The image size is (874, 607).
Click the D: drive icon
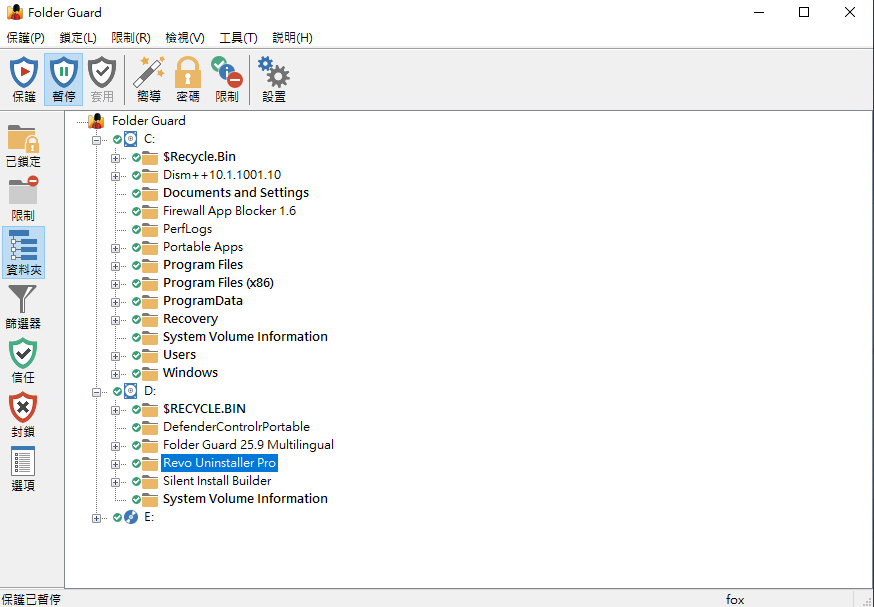click(x=130, y=391)
